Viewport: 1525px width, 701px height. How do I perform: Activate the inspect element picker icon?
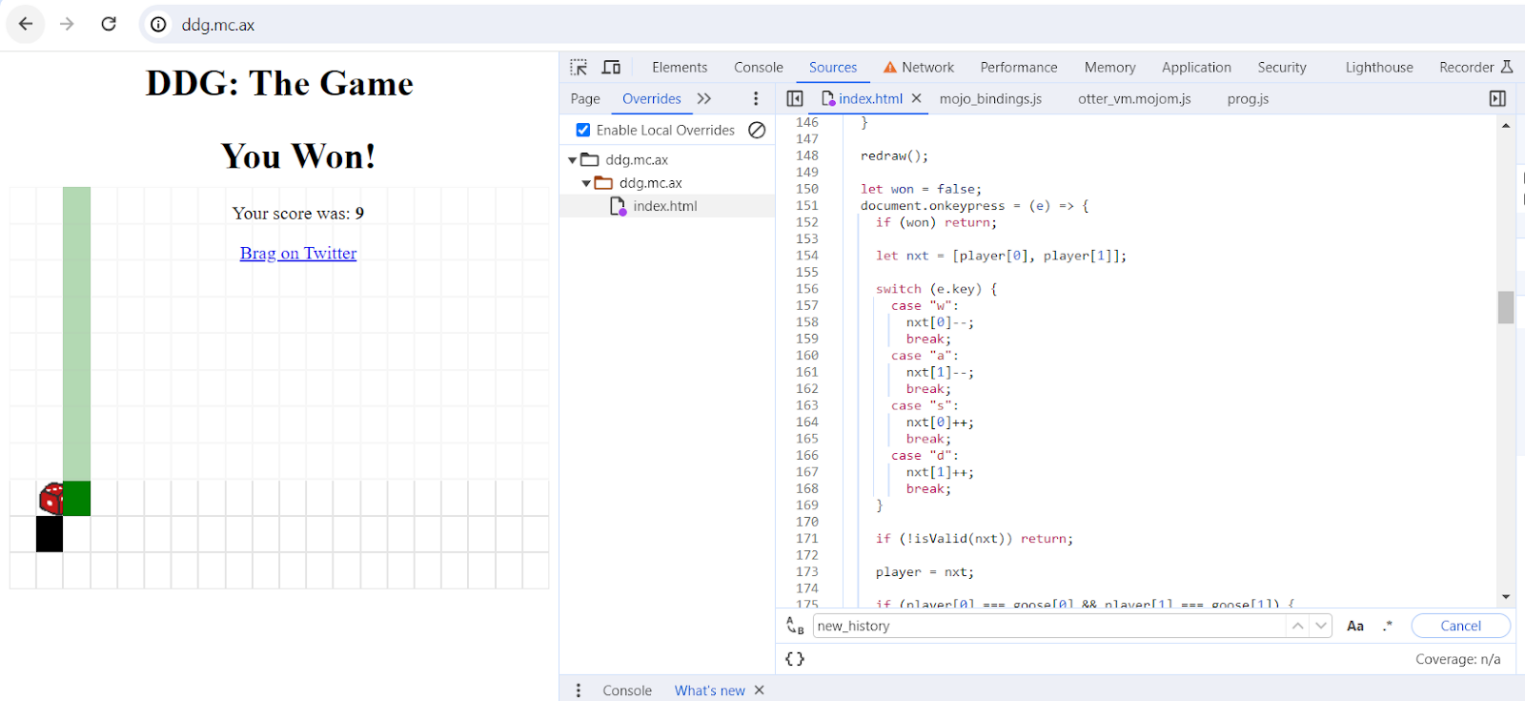(578, 67)
